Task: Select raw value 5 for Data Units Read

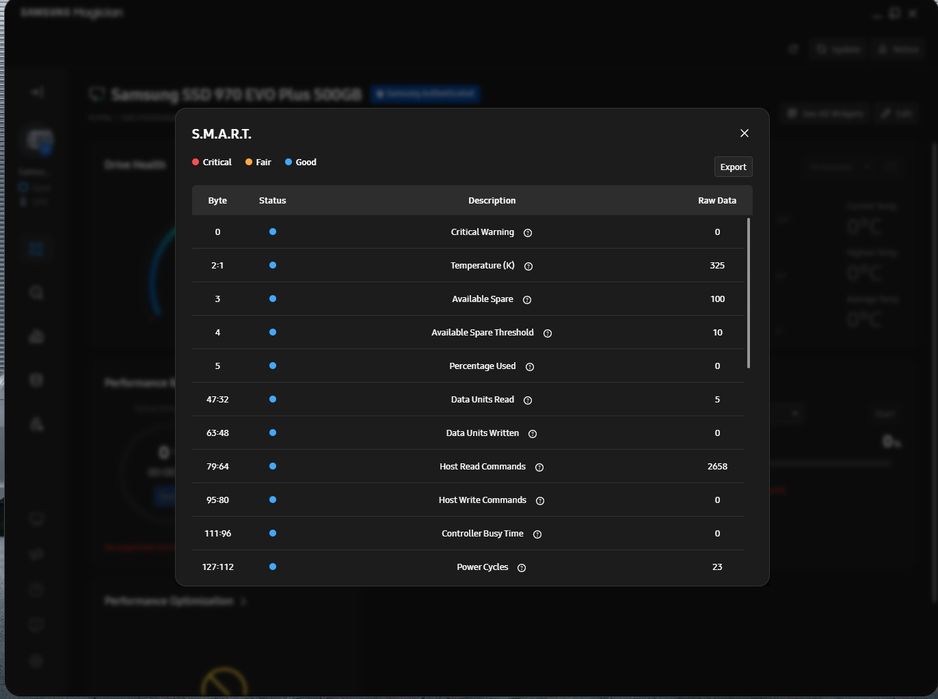Action: pos(717,399)
